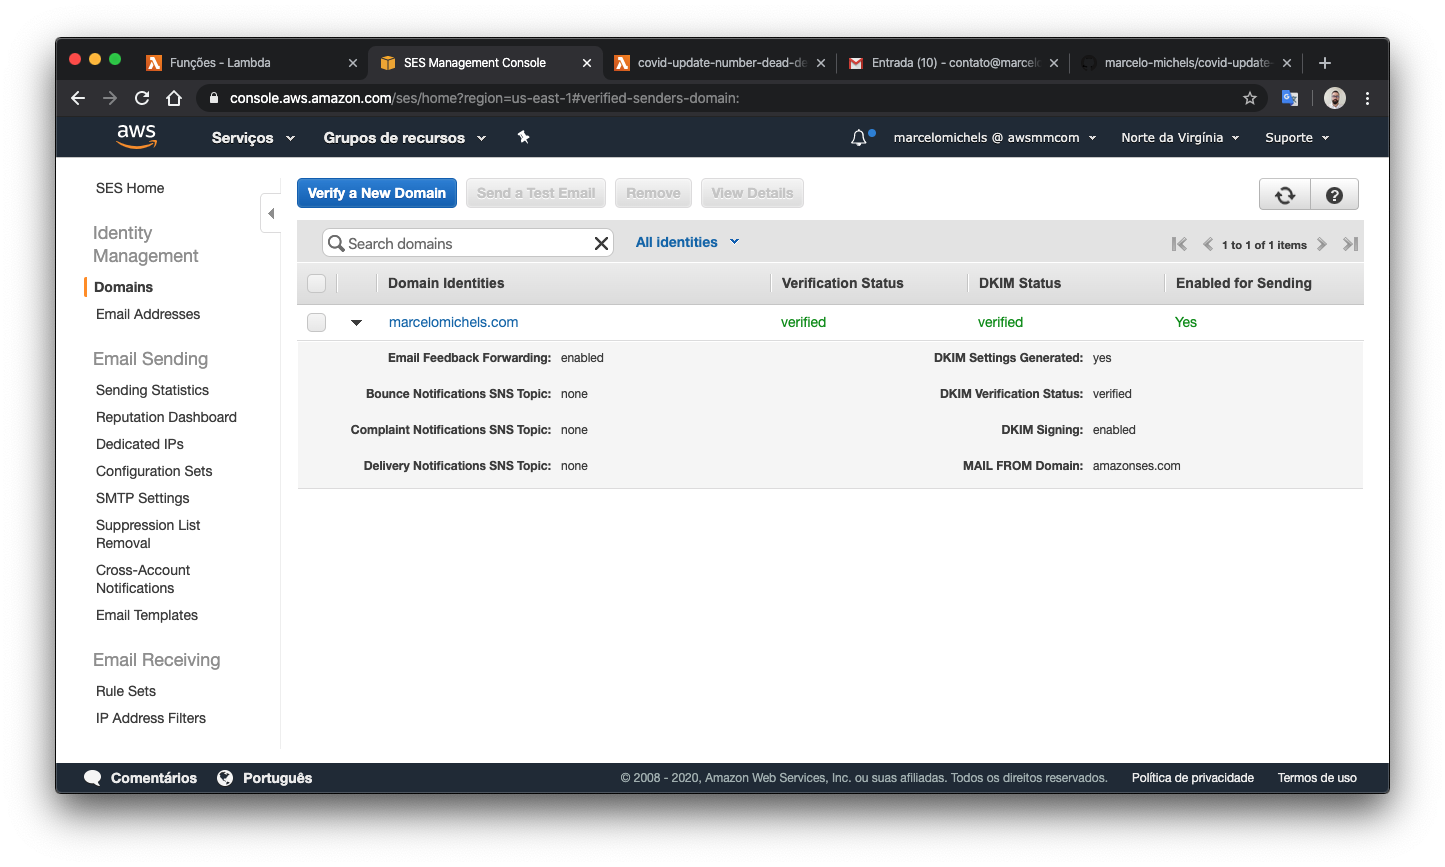The width and height of the screenshot is (1445, 867).
Task: Open the Comentários feedback icon
Action: (x=93, y=778)
